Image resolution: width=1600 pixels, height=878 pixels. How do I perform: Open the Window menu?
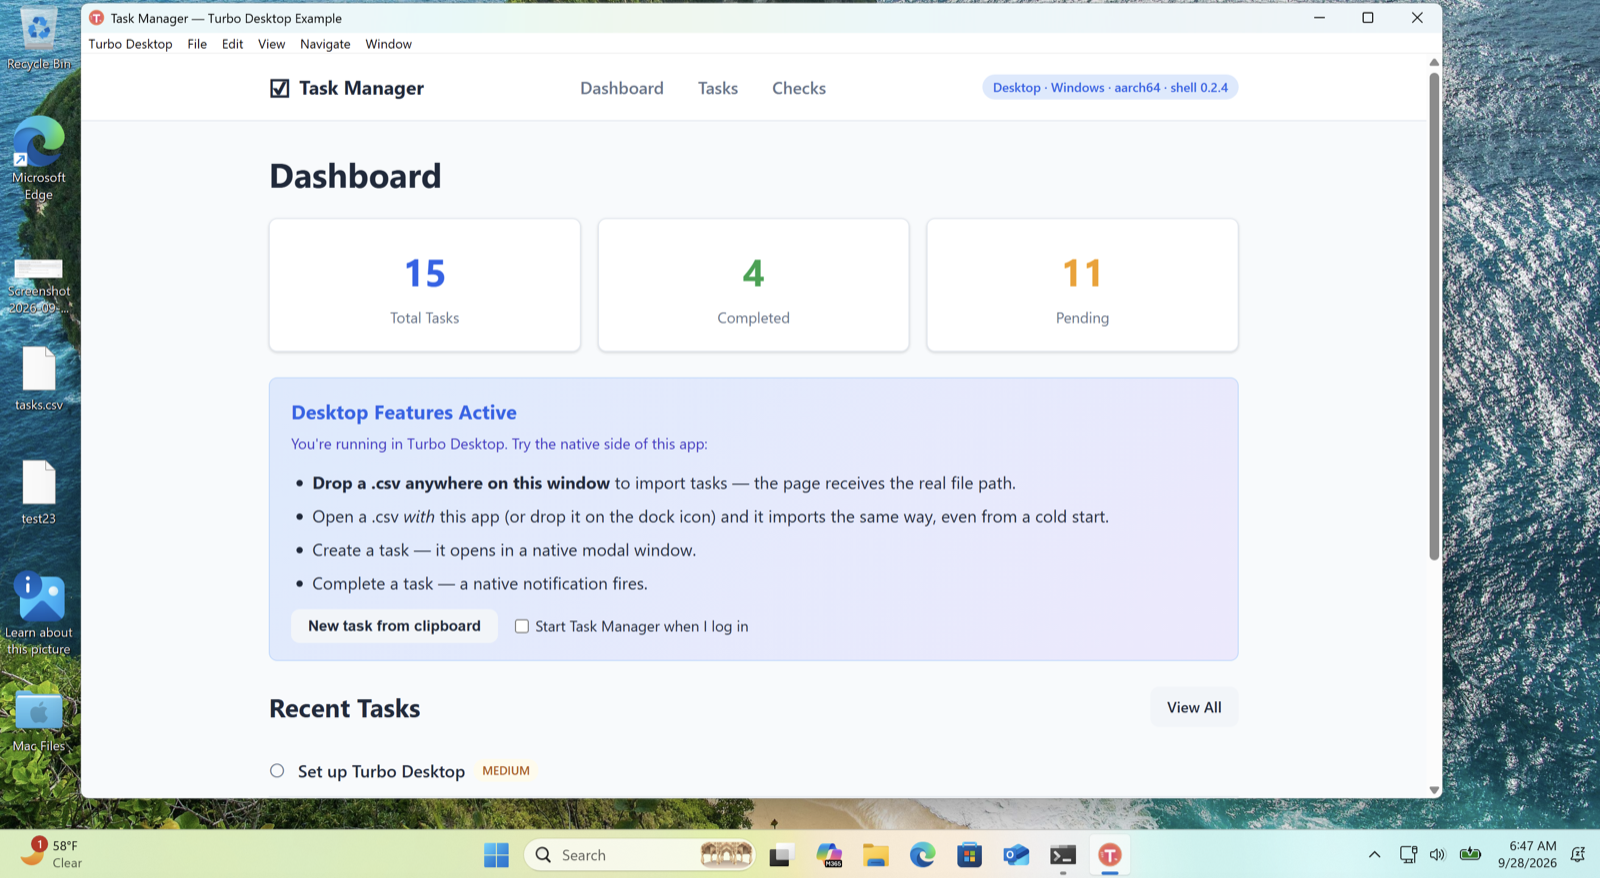tap(388, 44)
